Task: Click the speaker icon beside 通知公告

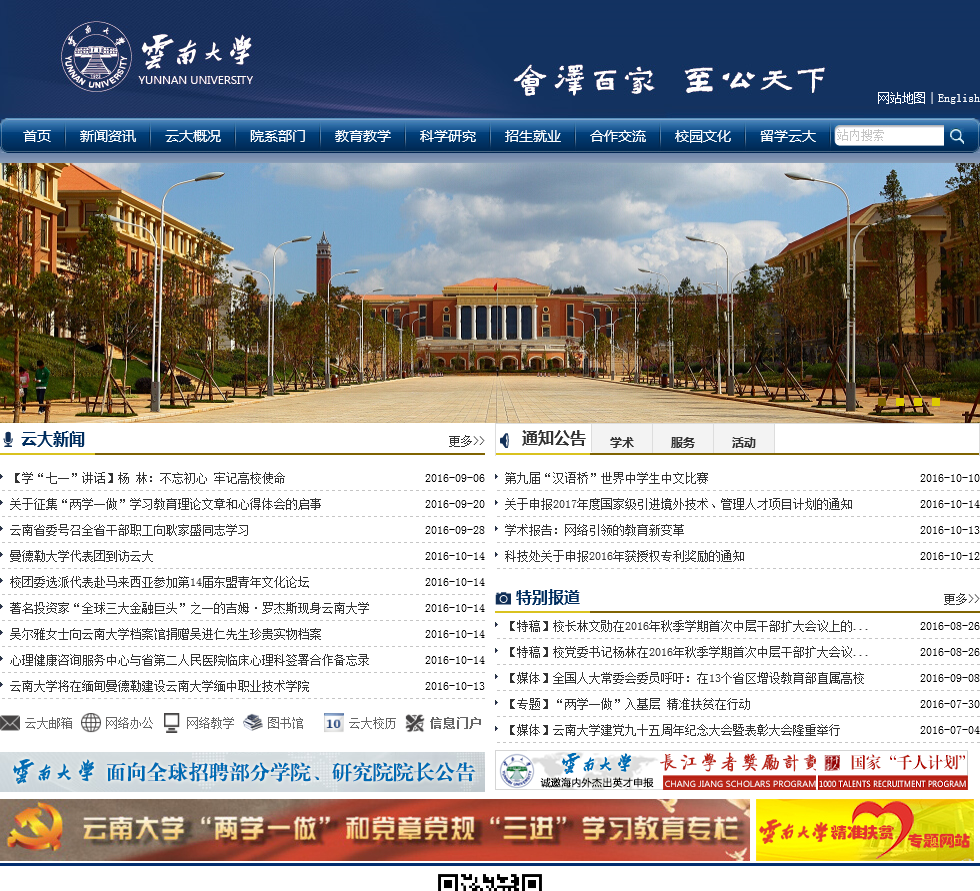Action: [505, 441]
